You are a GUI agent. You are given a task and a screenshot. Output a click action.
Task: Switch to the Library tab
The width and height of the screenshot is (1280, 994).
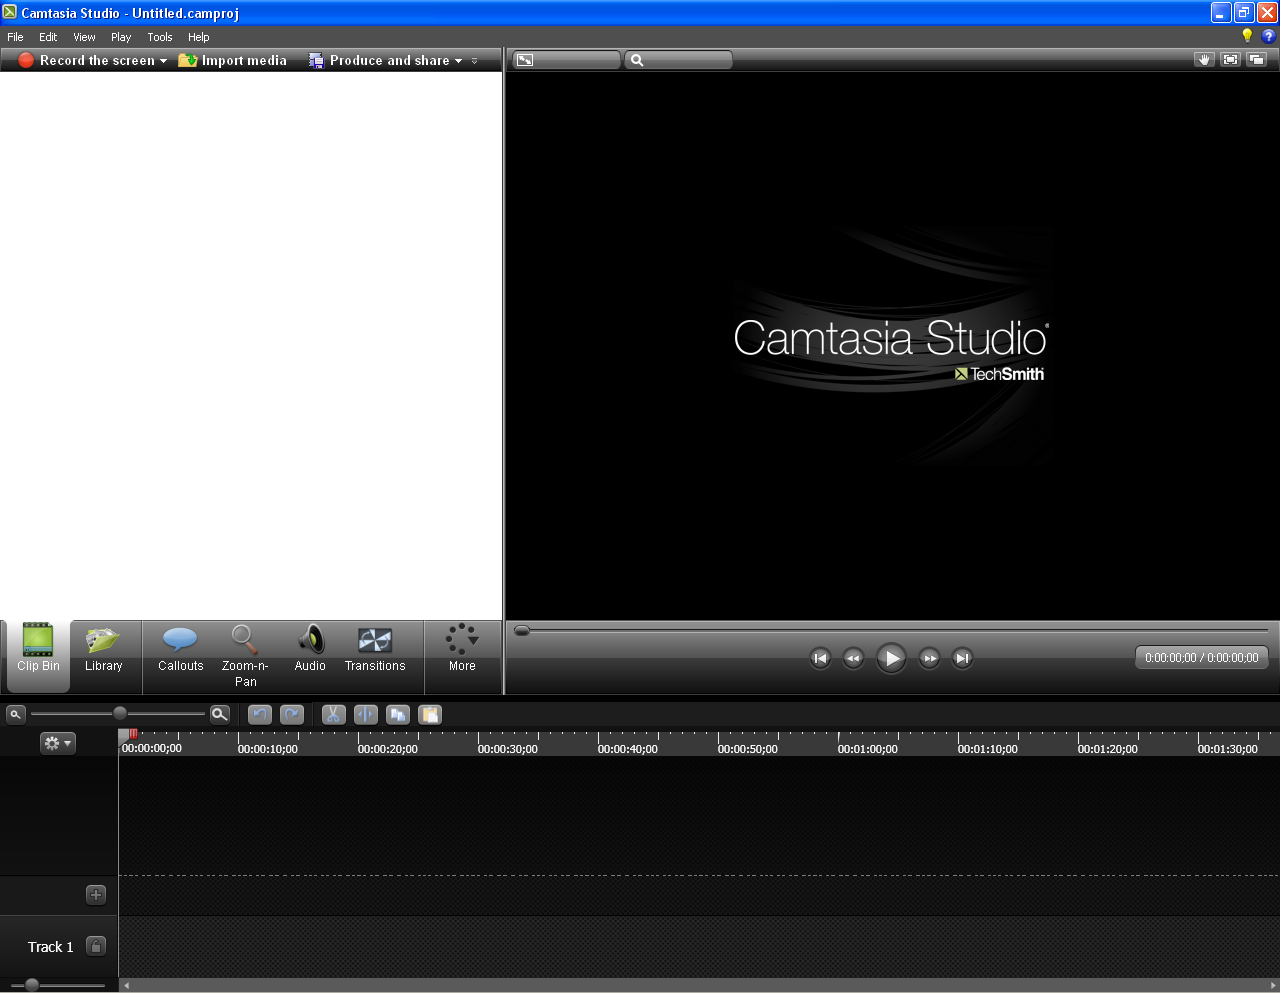[x=103, y=650]
